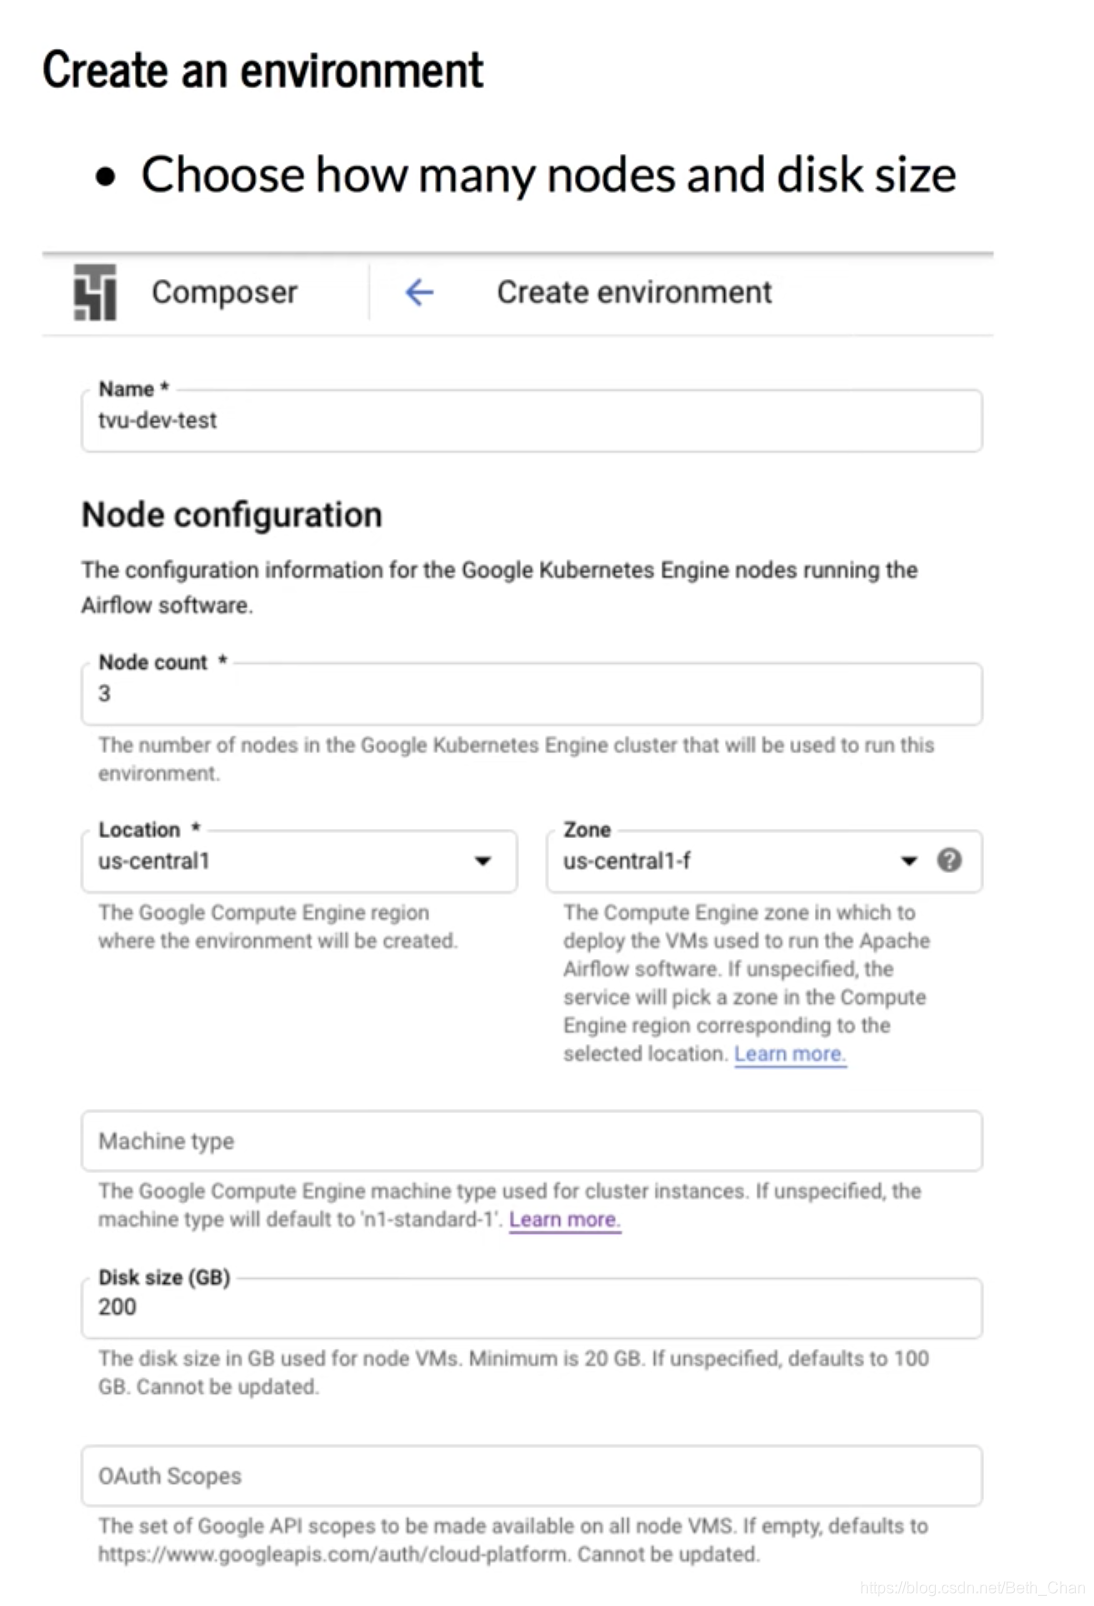
Task: Click the disk size minimum helper text
Action: coord(513,1373)
